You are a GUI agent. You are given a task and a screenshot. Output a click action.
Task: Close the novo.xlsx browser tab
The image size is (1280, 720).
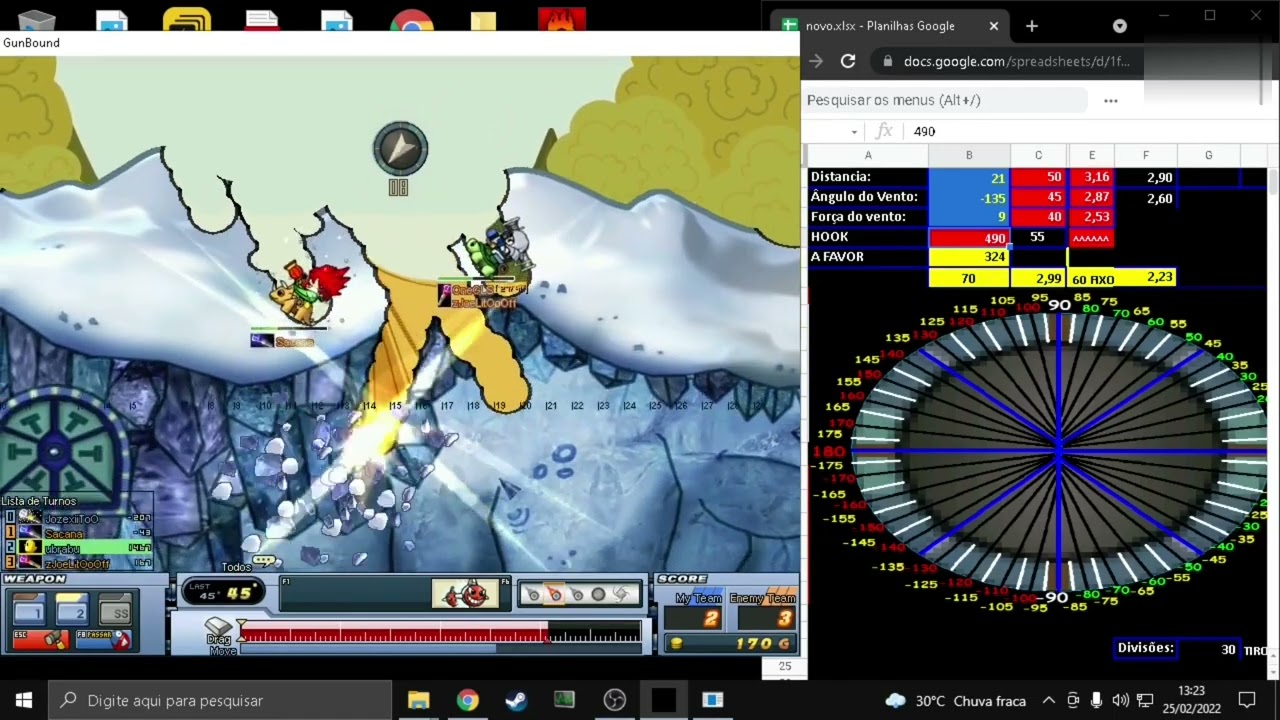point(994,26)
